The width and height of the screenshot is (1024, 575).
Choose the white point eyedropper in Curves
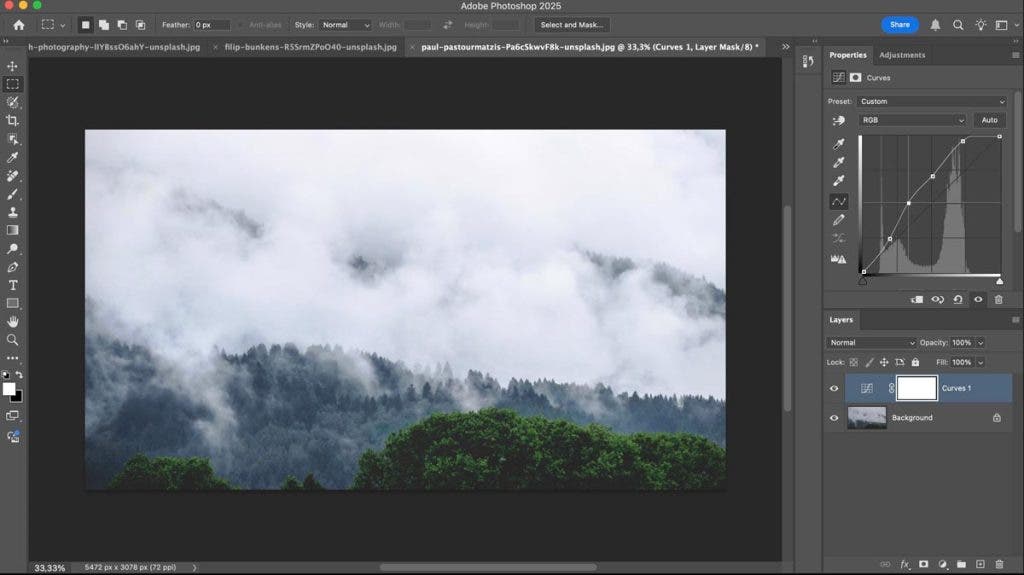coord(839,180)
